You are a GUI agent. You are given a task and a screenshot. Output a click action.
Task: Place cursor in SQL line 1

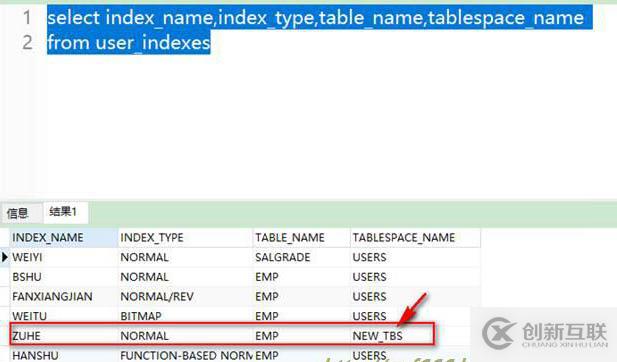coord(316,18)
